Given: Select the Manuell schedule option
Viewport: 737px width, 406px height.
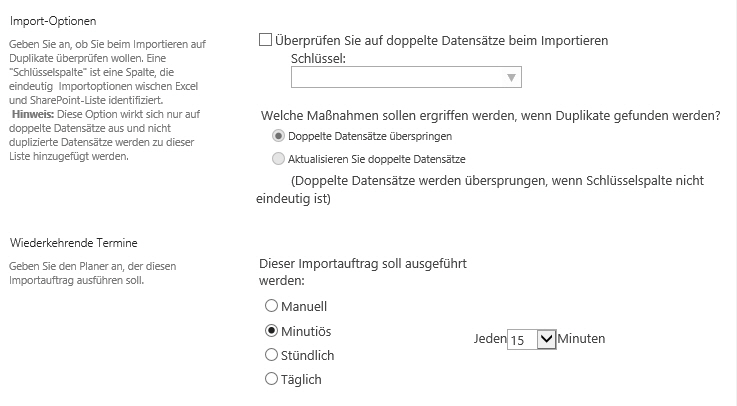Looking at the screenshot, I should [271, 306].
